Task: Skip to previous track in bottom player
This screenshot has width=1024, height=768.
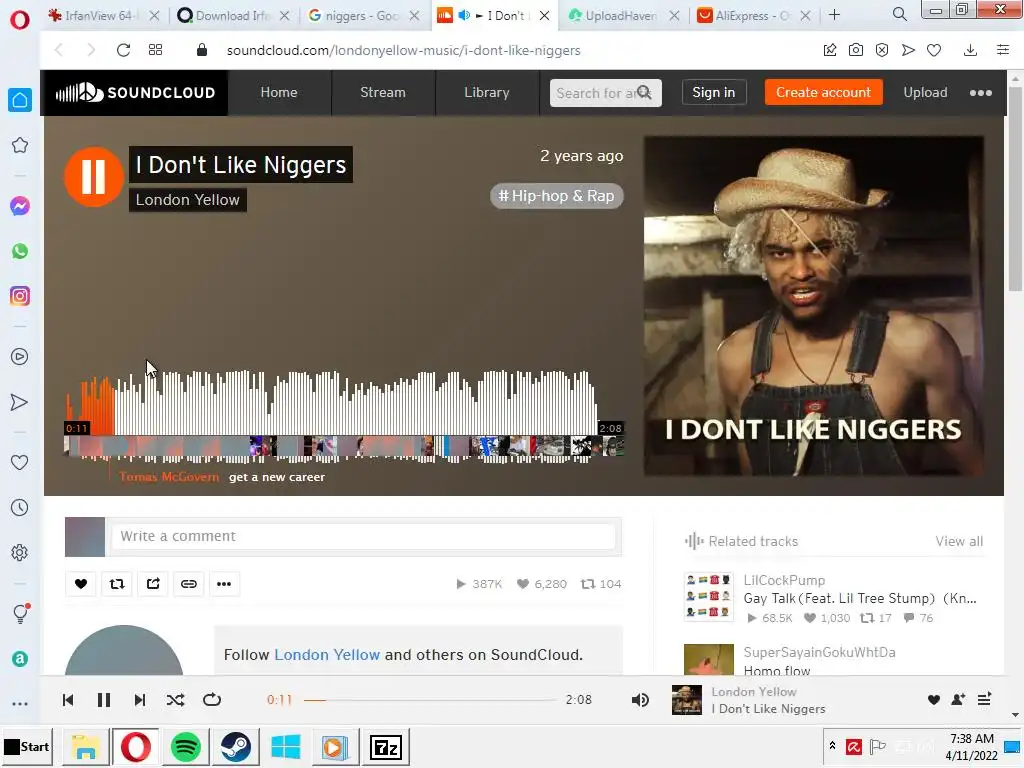Action: [68, 700]
